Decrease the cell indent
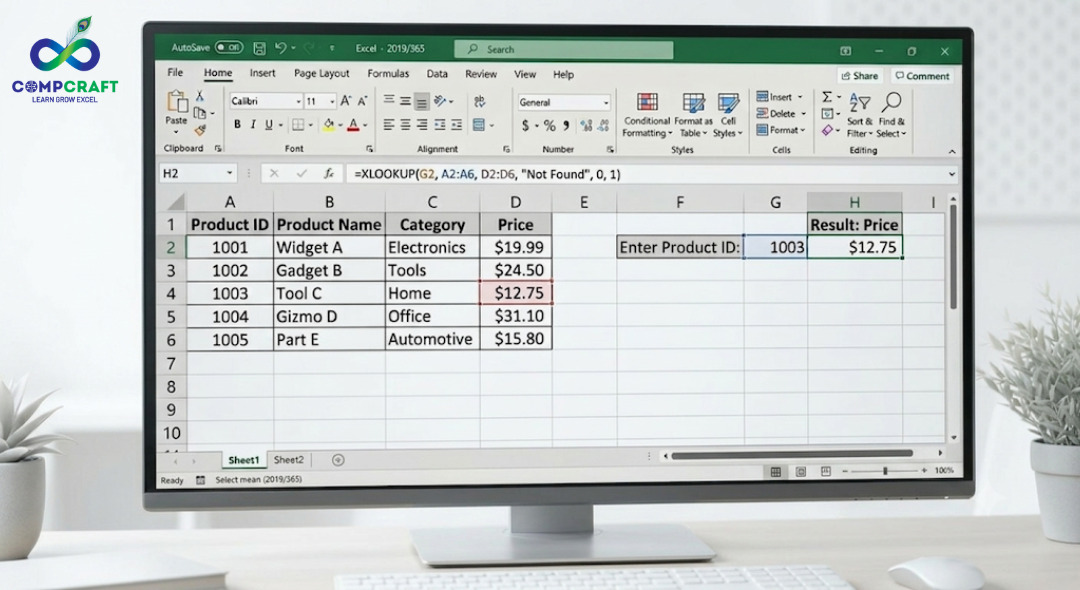Screen dimensions: 1080x590 [x=439, y=125]
